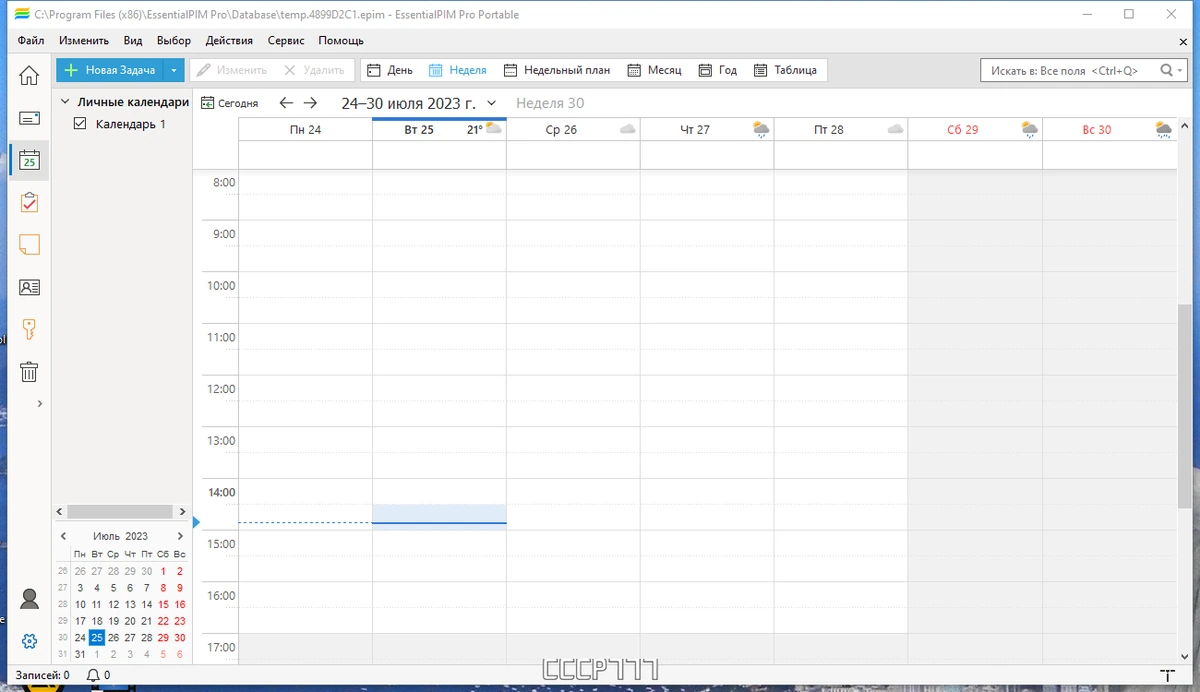Select July 28 in the mini calendar
Viewport: 1200px width, 692px height.
pyautogui.click(x=146, y=637)
